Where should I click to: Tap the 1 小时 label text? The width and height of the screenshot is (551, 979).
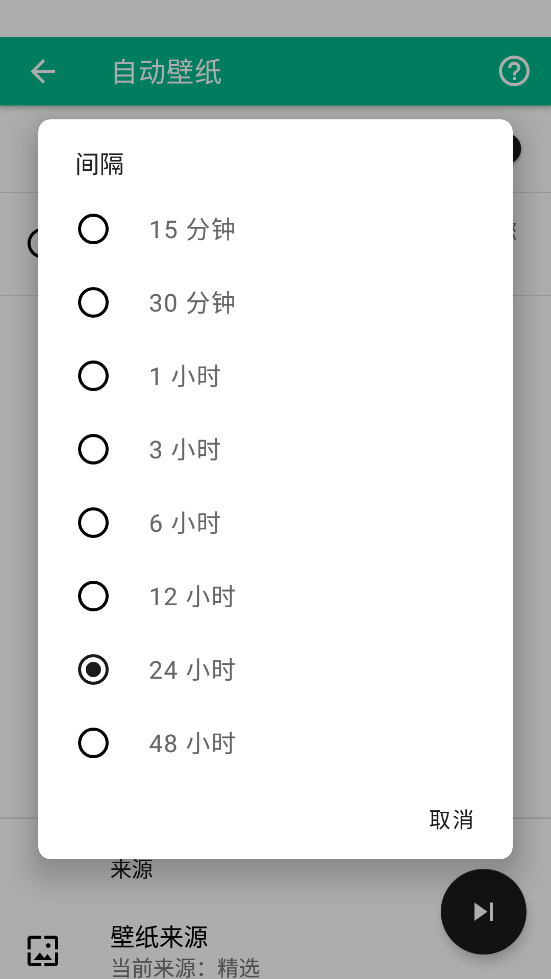[185, 377]
